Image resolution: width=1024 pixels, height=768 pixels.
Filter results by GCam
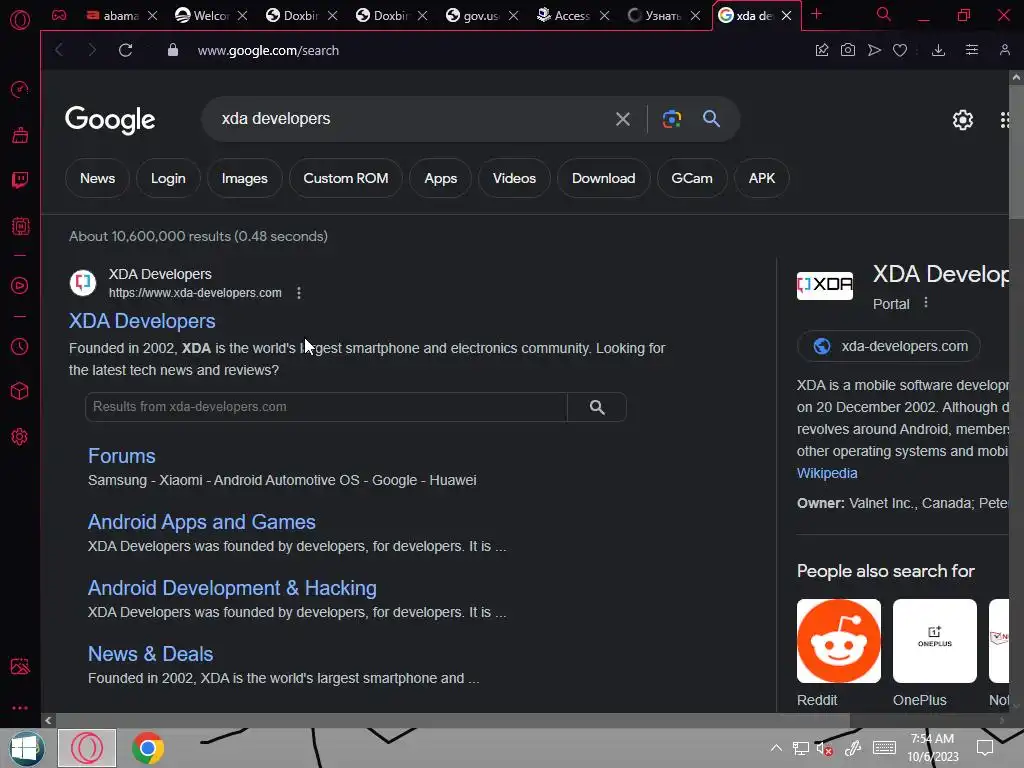(x=692, y=178)
